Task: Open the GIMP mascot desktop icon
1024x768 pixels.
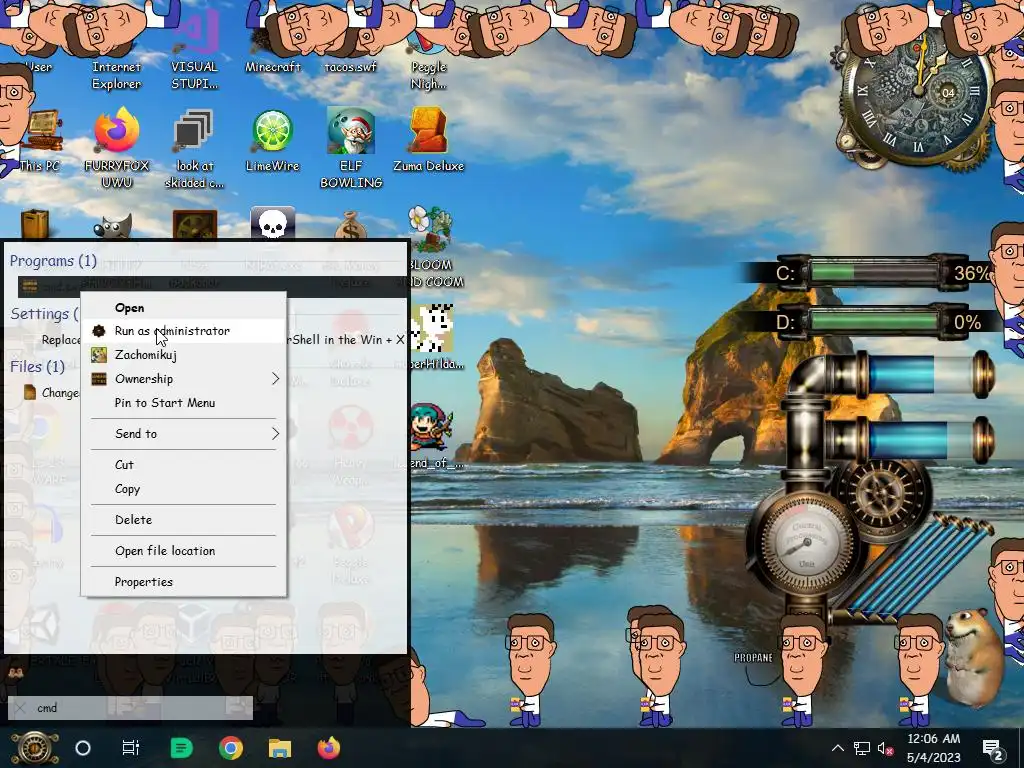Action: [x=112, y=227]
